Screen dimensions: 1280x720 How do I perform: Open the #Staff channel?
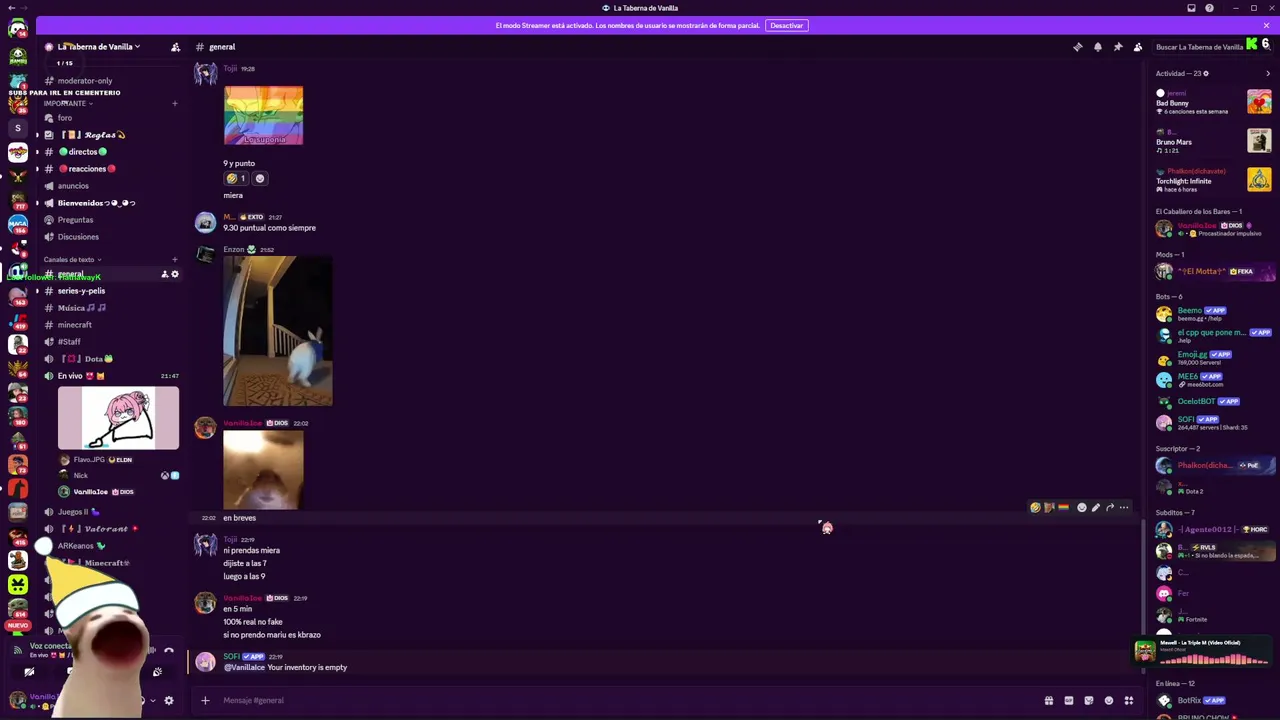(69, 342)
